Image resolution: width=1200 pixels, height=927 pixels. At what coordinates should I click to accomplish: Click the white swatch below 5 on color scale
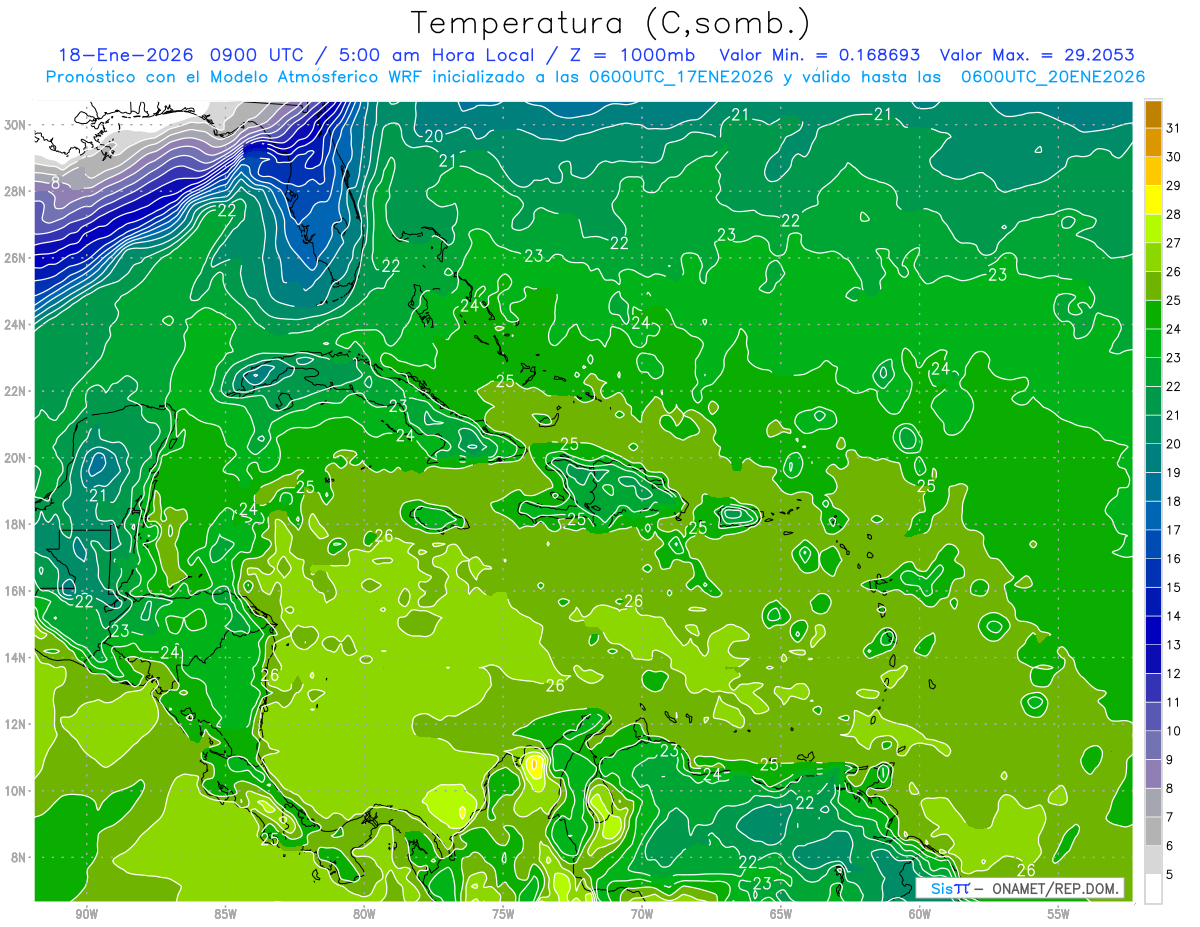click(x=1153, y=889)
